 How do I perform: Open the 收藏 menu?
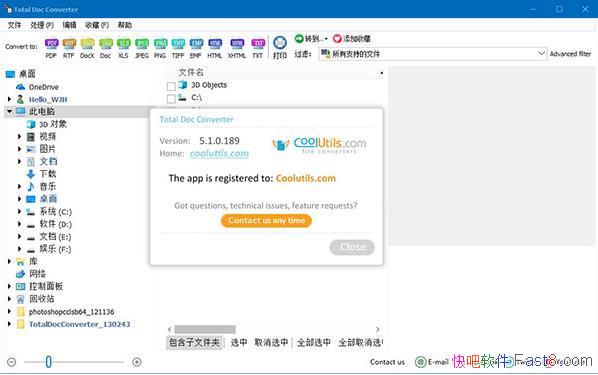[97, 25]
